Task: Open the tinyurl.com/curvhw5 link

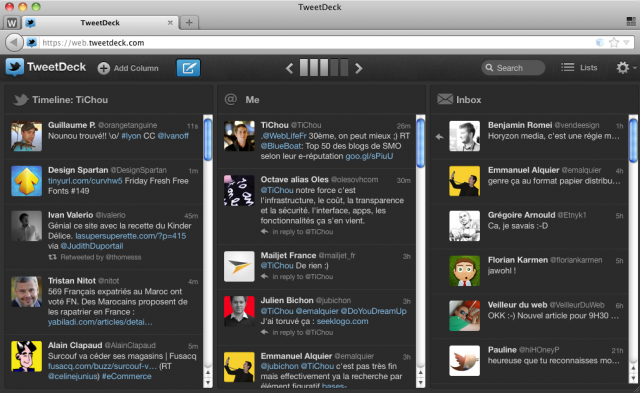Action: [x=84, y=181]
